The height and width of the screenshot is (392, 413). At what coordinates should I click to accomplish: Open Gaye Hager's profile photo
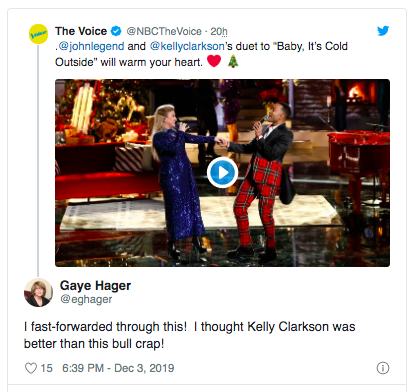click(38, 292)
